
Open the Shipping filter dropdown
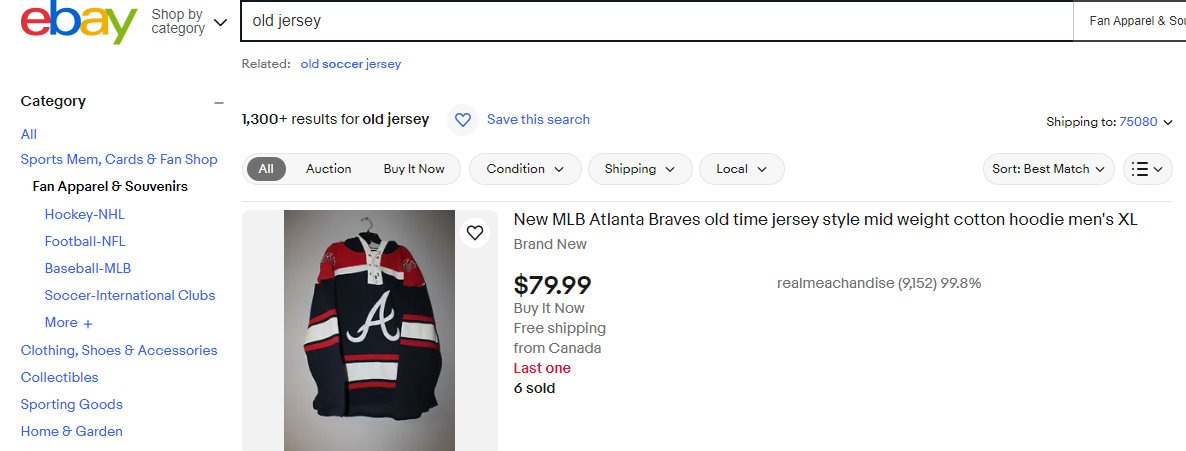point(639,169)
